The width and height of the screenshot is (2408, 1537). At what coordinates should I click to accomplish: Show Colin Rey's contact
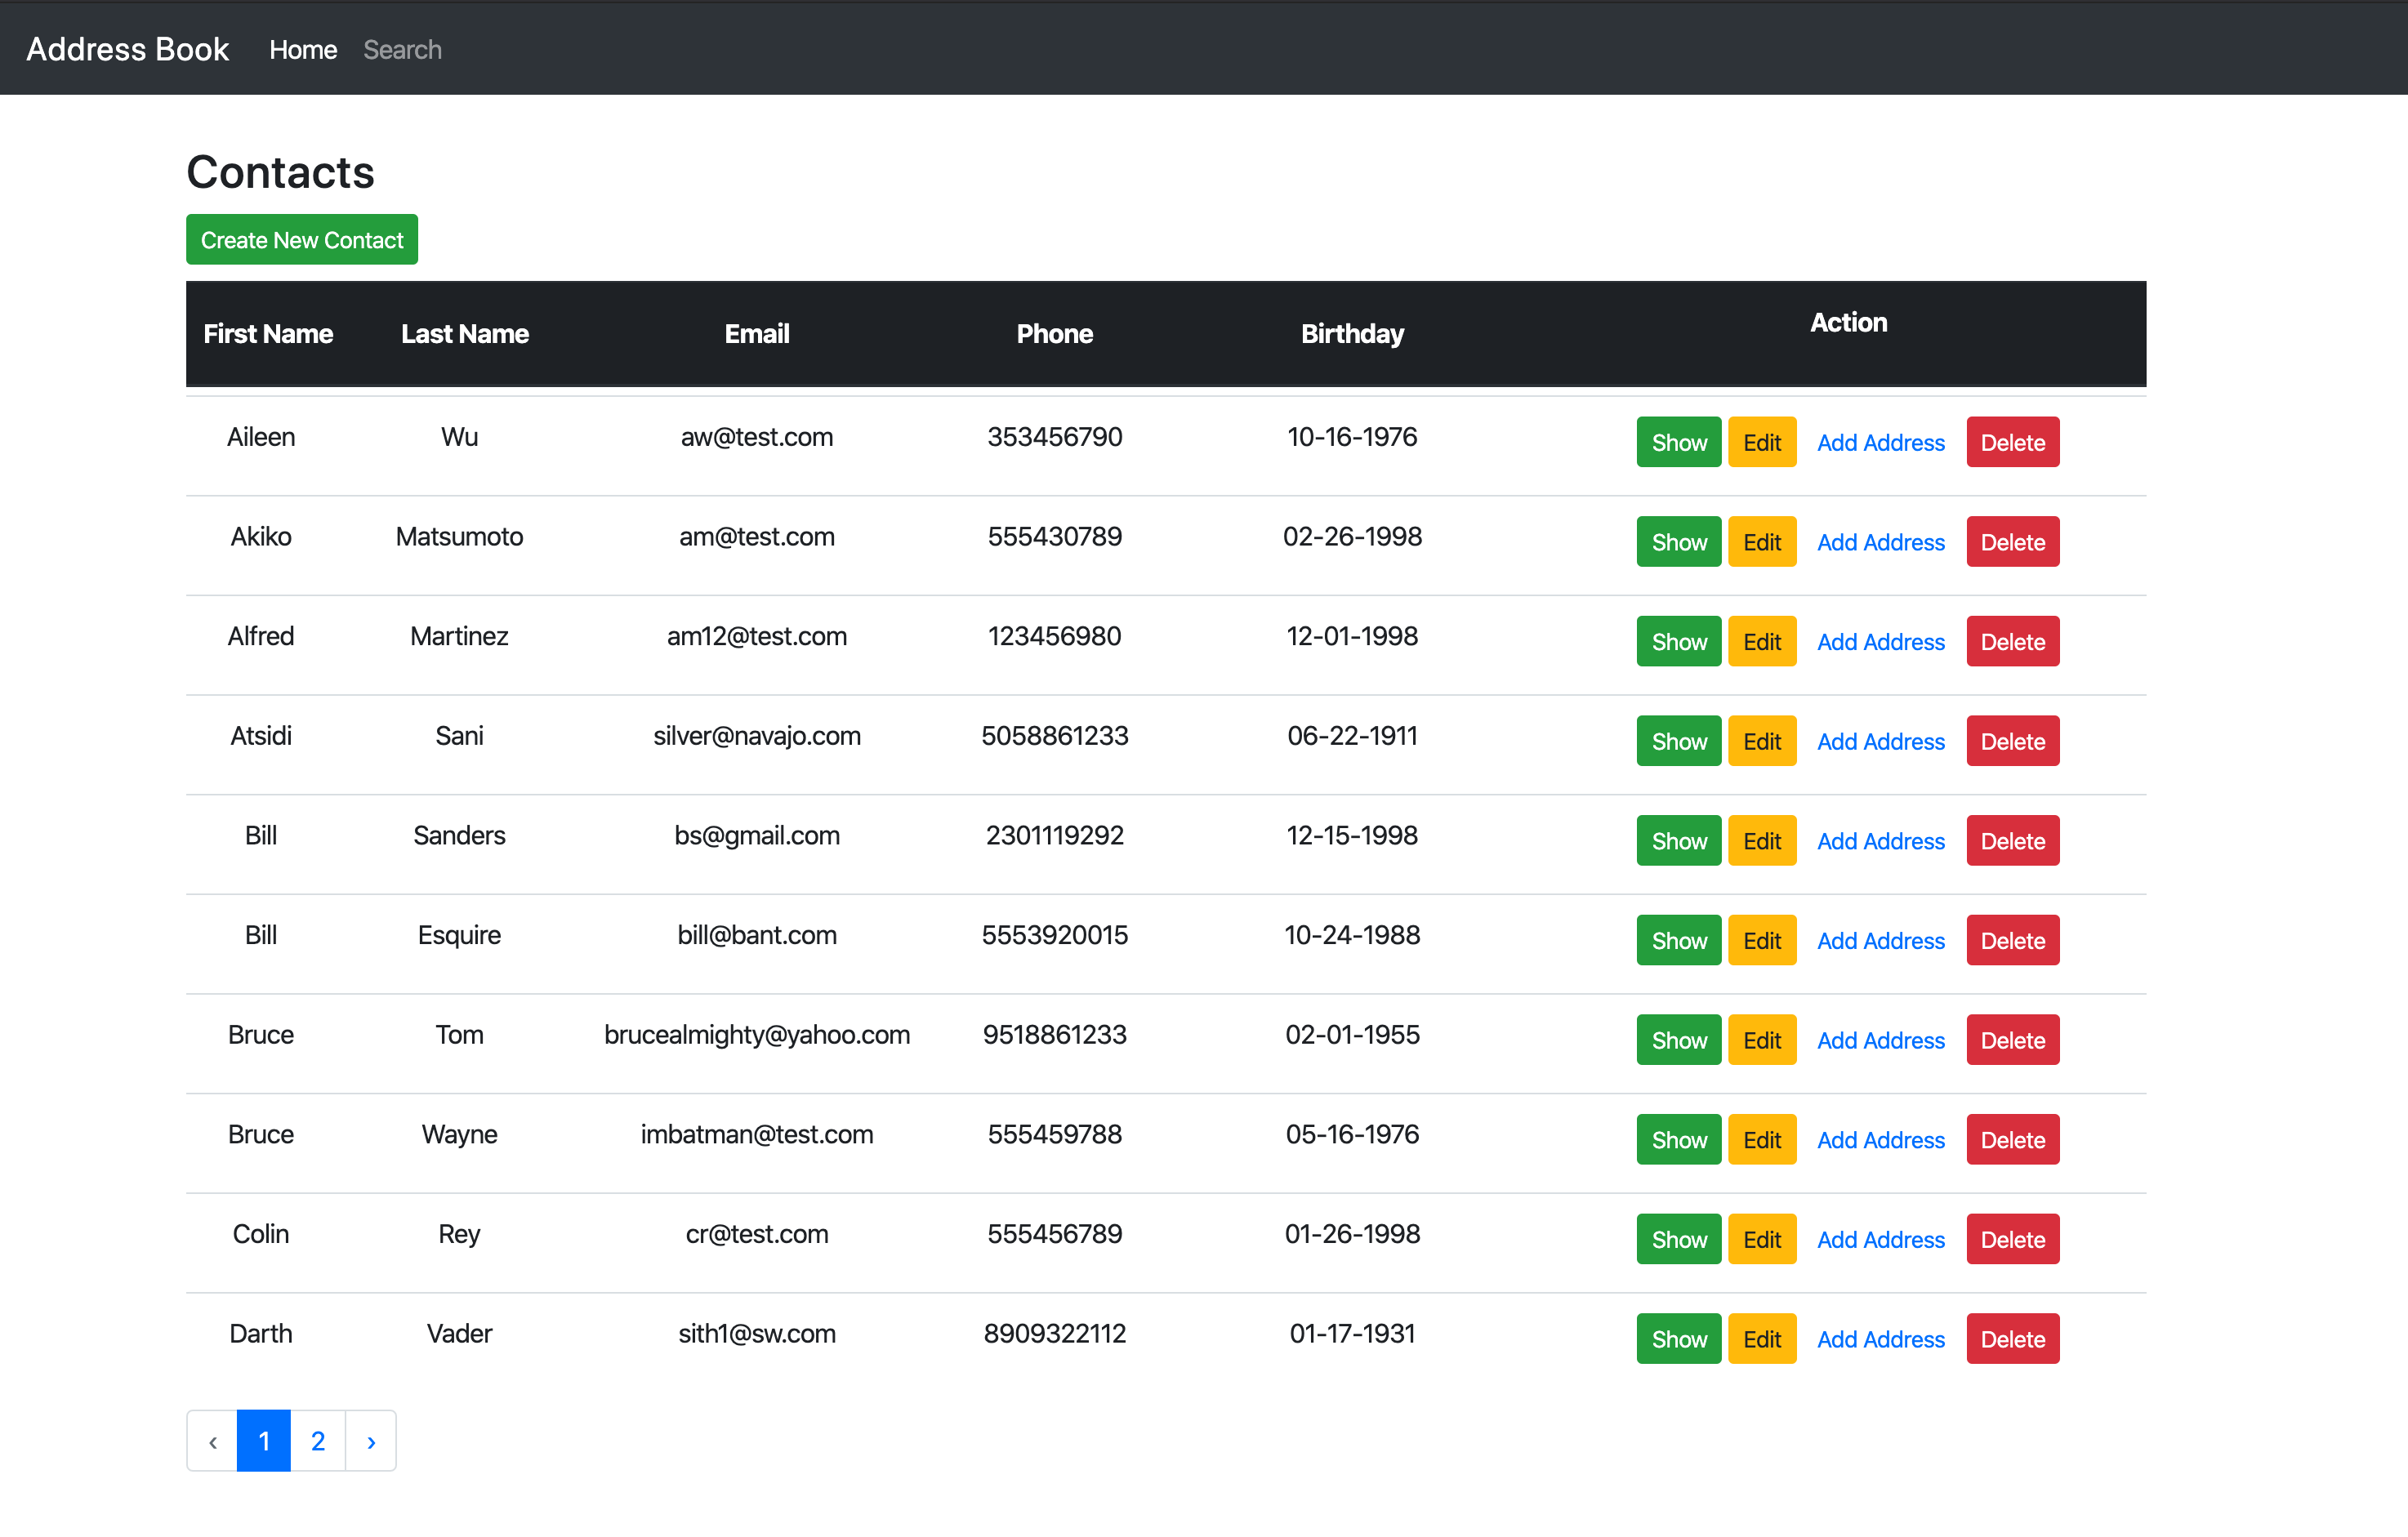(1679, 1239)
